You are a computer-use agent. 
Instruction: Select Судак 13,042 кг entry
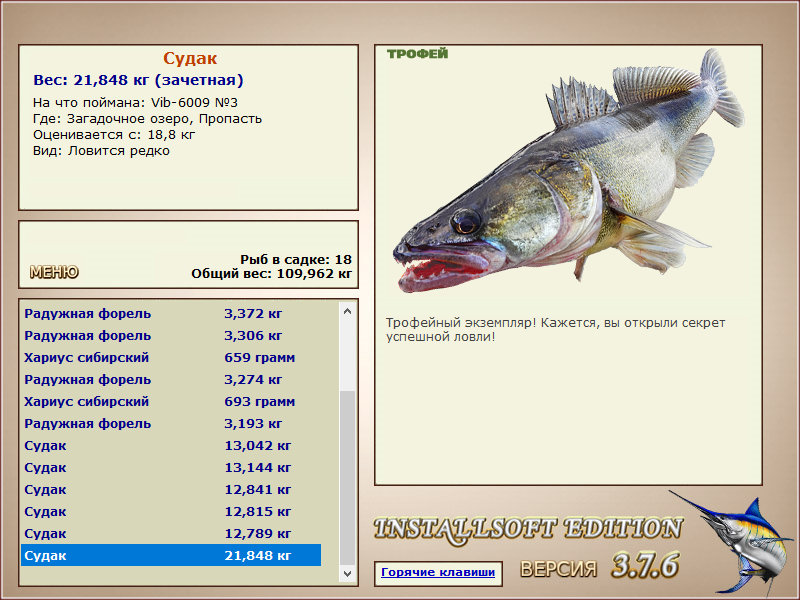pyautogui.click(x=170, y=446)
